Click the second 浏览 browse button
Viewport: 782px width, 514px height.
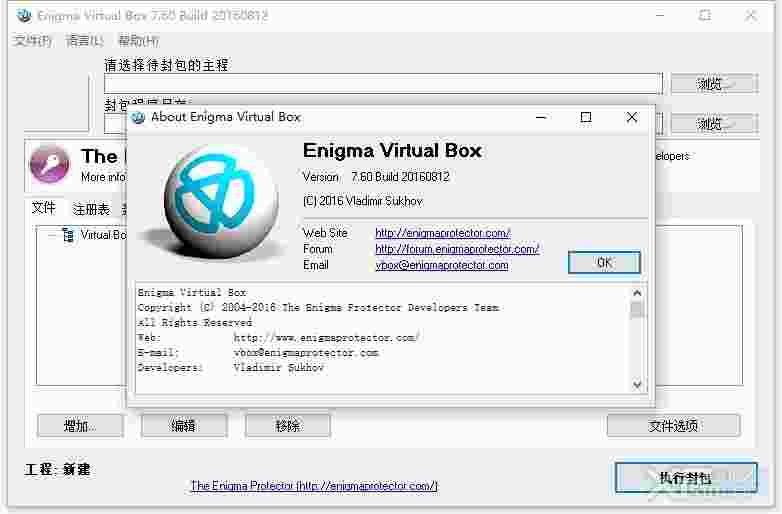[x=714, y=123]
